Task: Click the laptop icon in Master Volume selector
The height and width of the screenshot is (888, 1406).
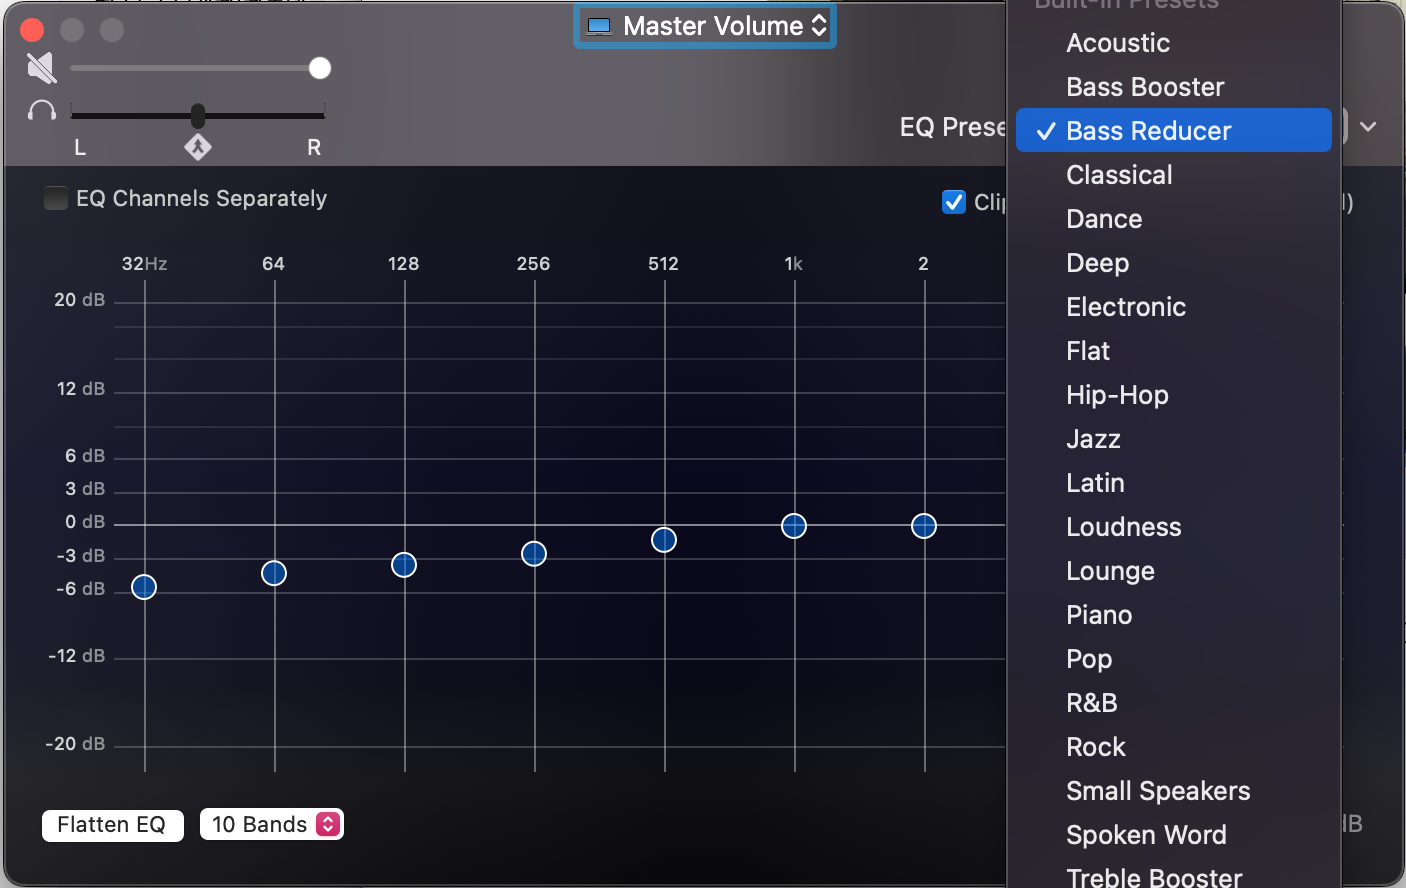Action: point(599,26)
